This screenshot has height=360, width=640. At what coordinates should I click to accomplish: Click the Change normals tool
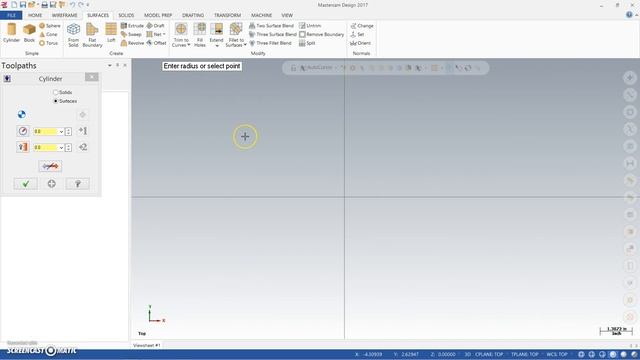click(362, 26)
